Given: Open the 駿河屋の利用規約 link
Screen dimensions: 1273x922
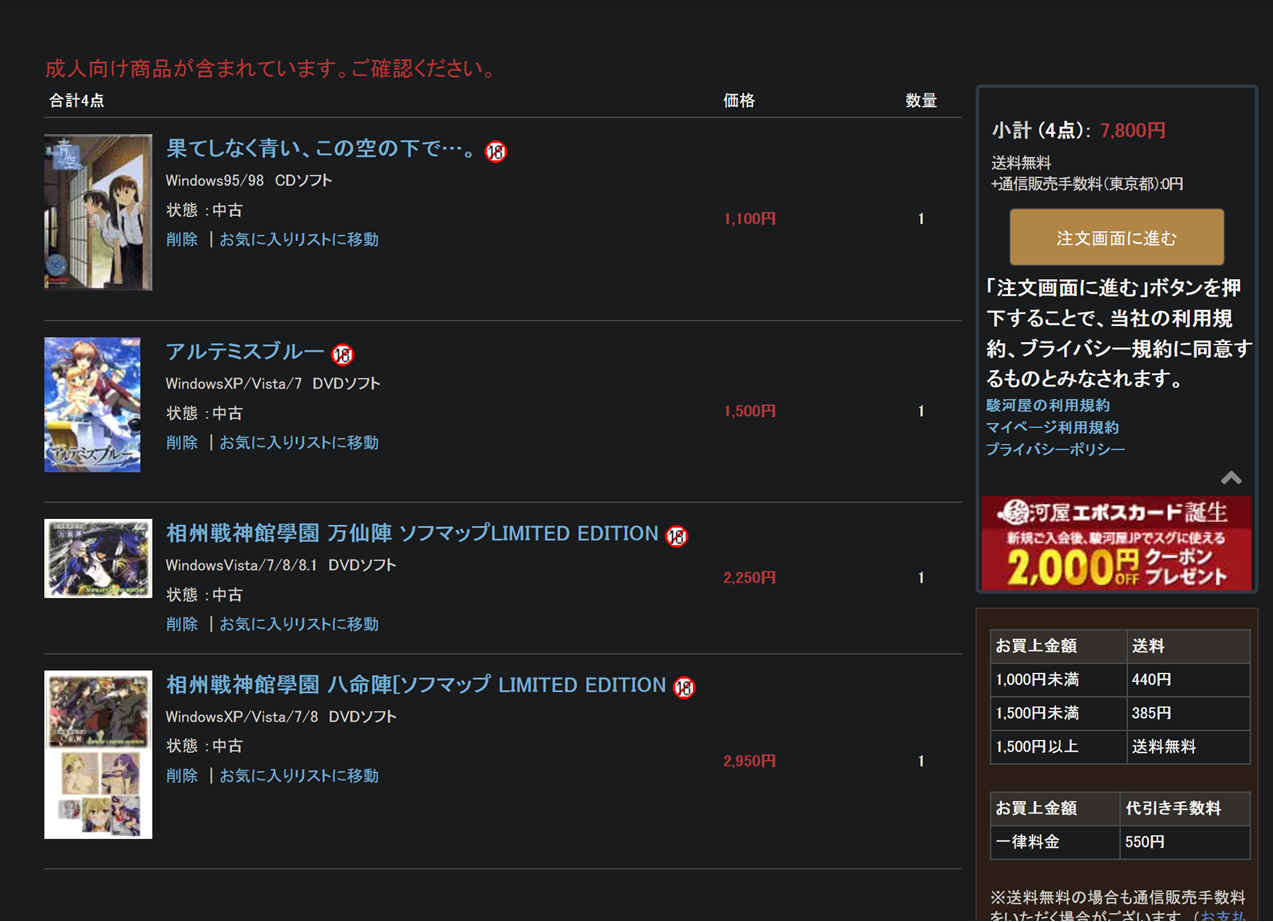Looking at the screenshot, I should [x=1047, y=406].
